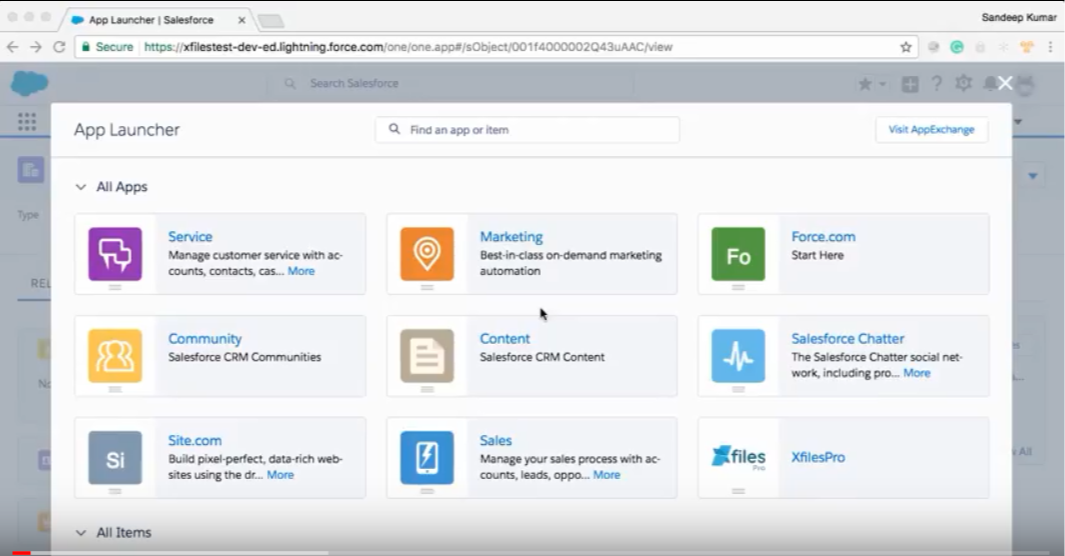
Task: Click the Si Site.com icon
Action: point(115,458)
